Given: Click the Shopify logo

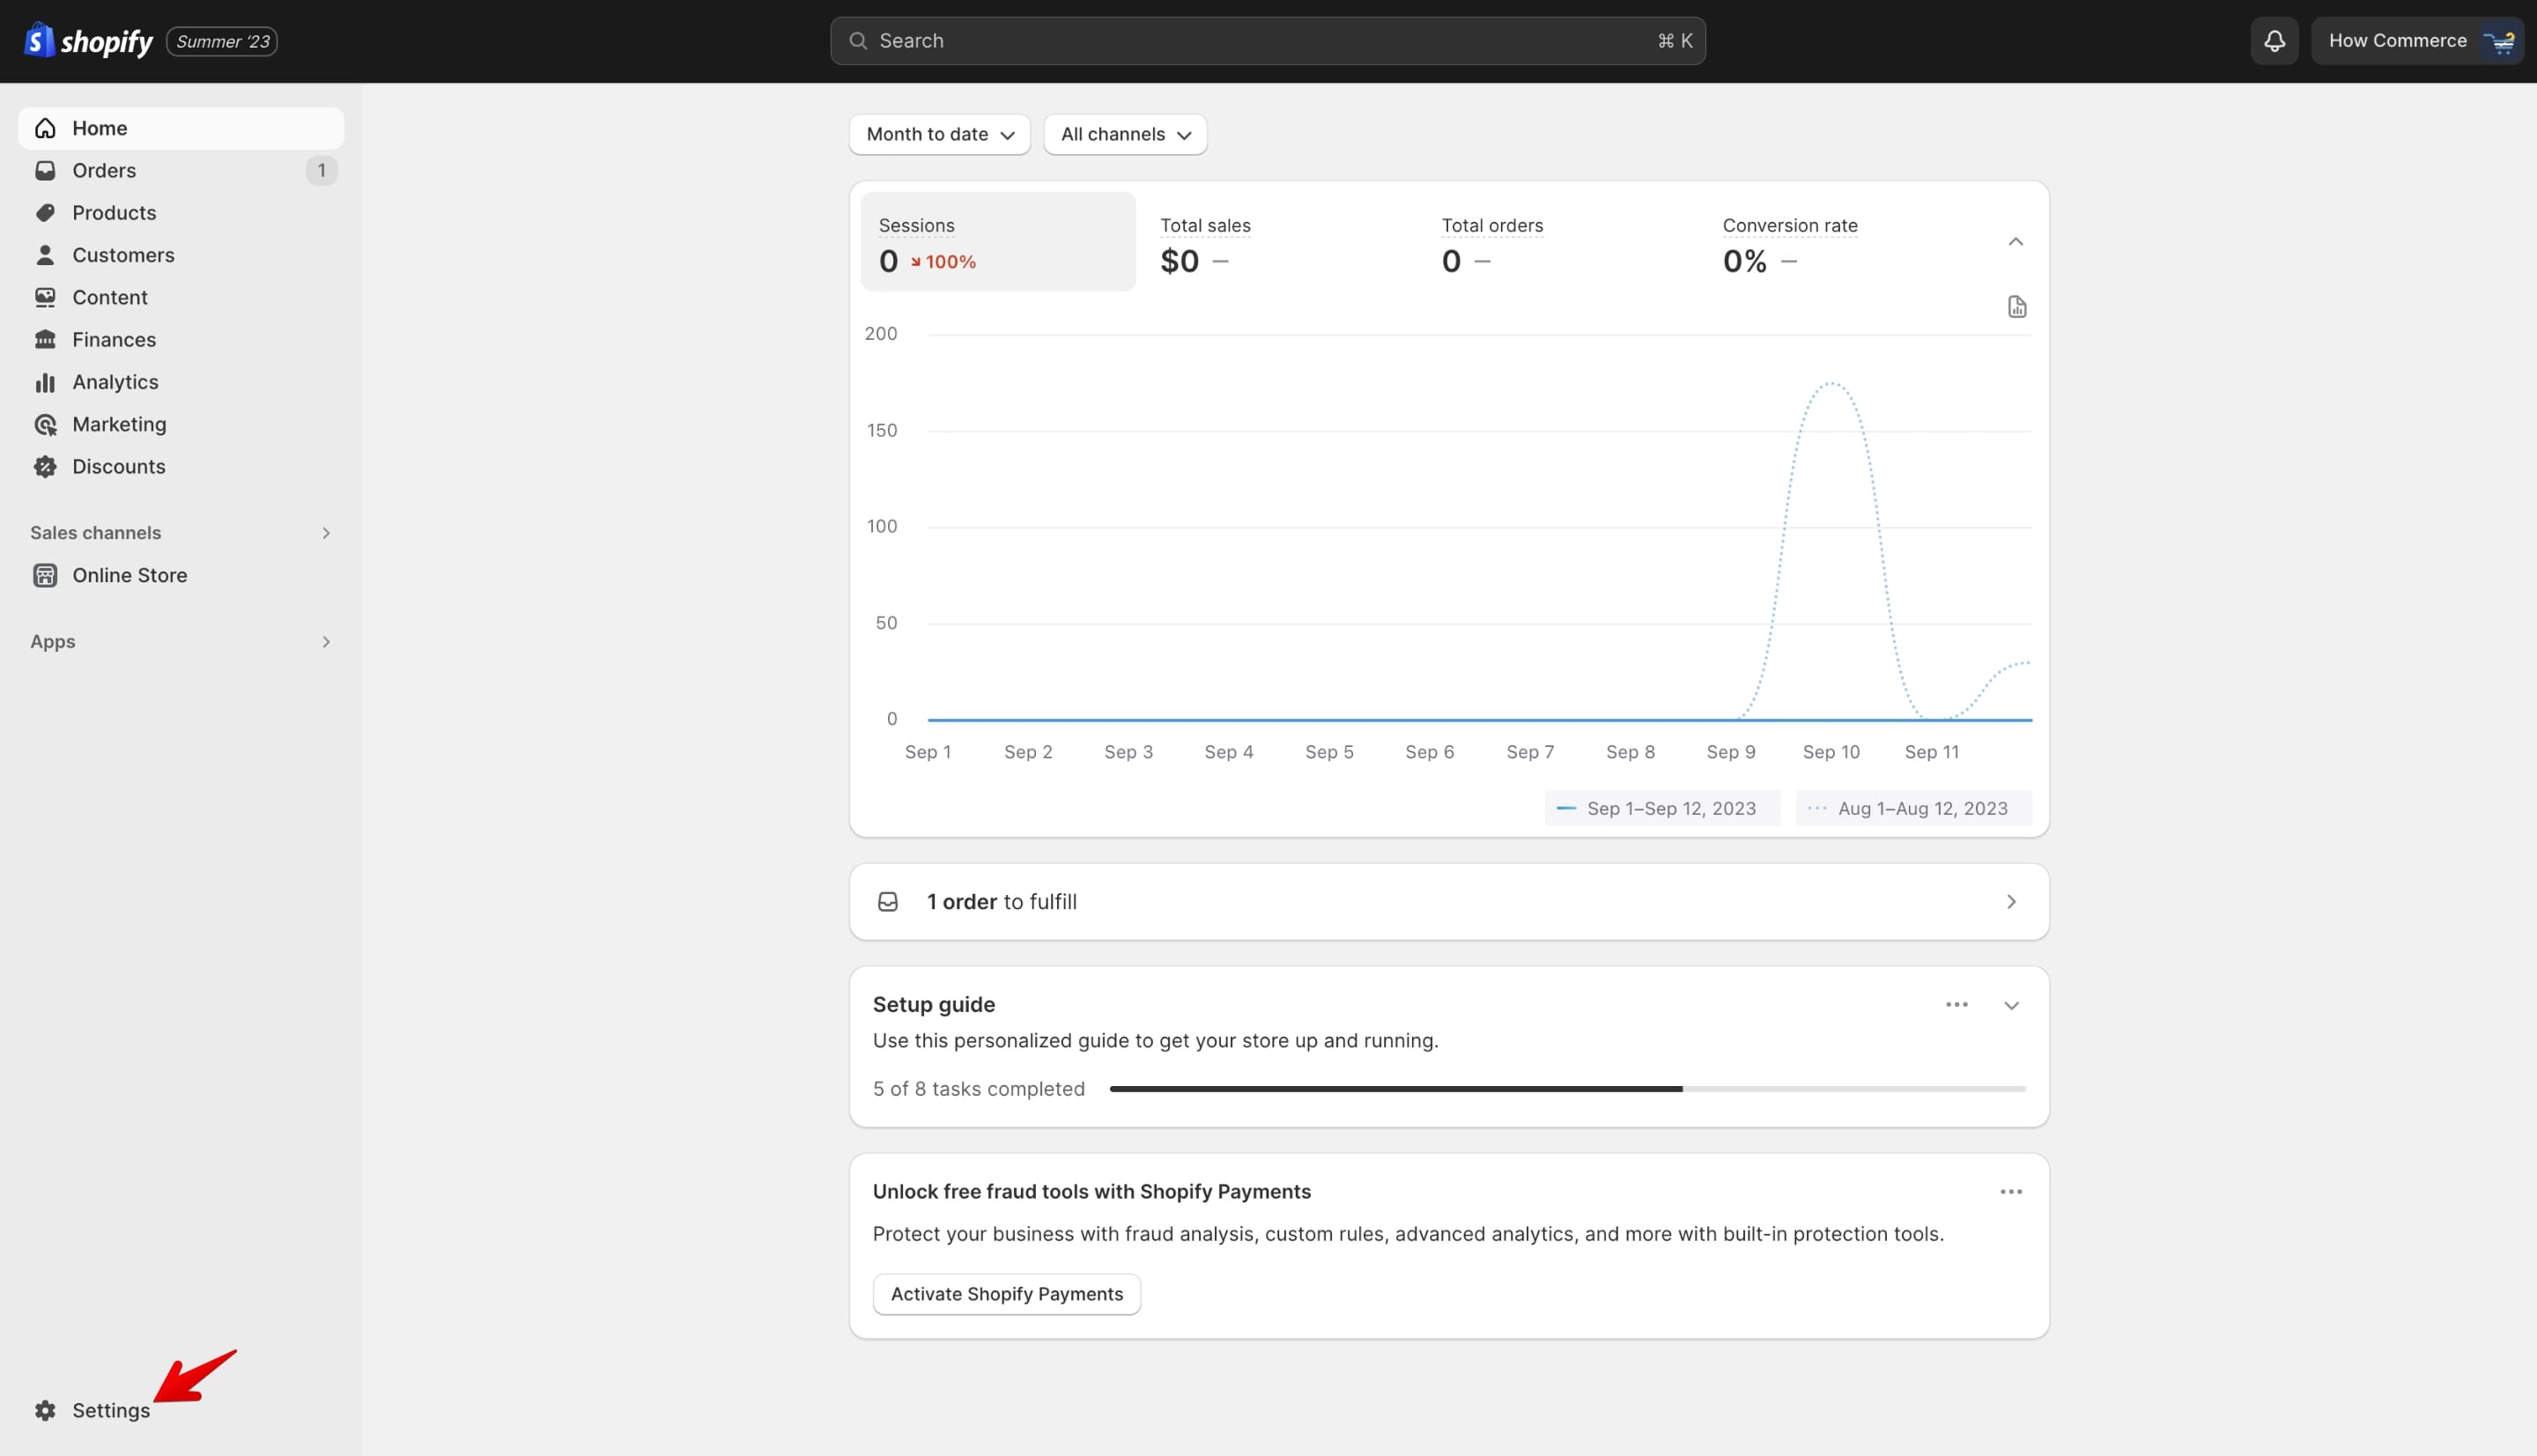Looking at the screenshot, I should [x=88, y=41].
